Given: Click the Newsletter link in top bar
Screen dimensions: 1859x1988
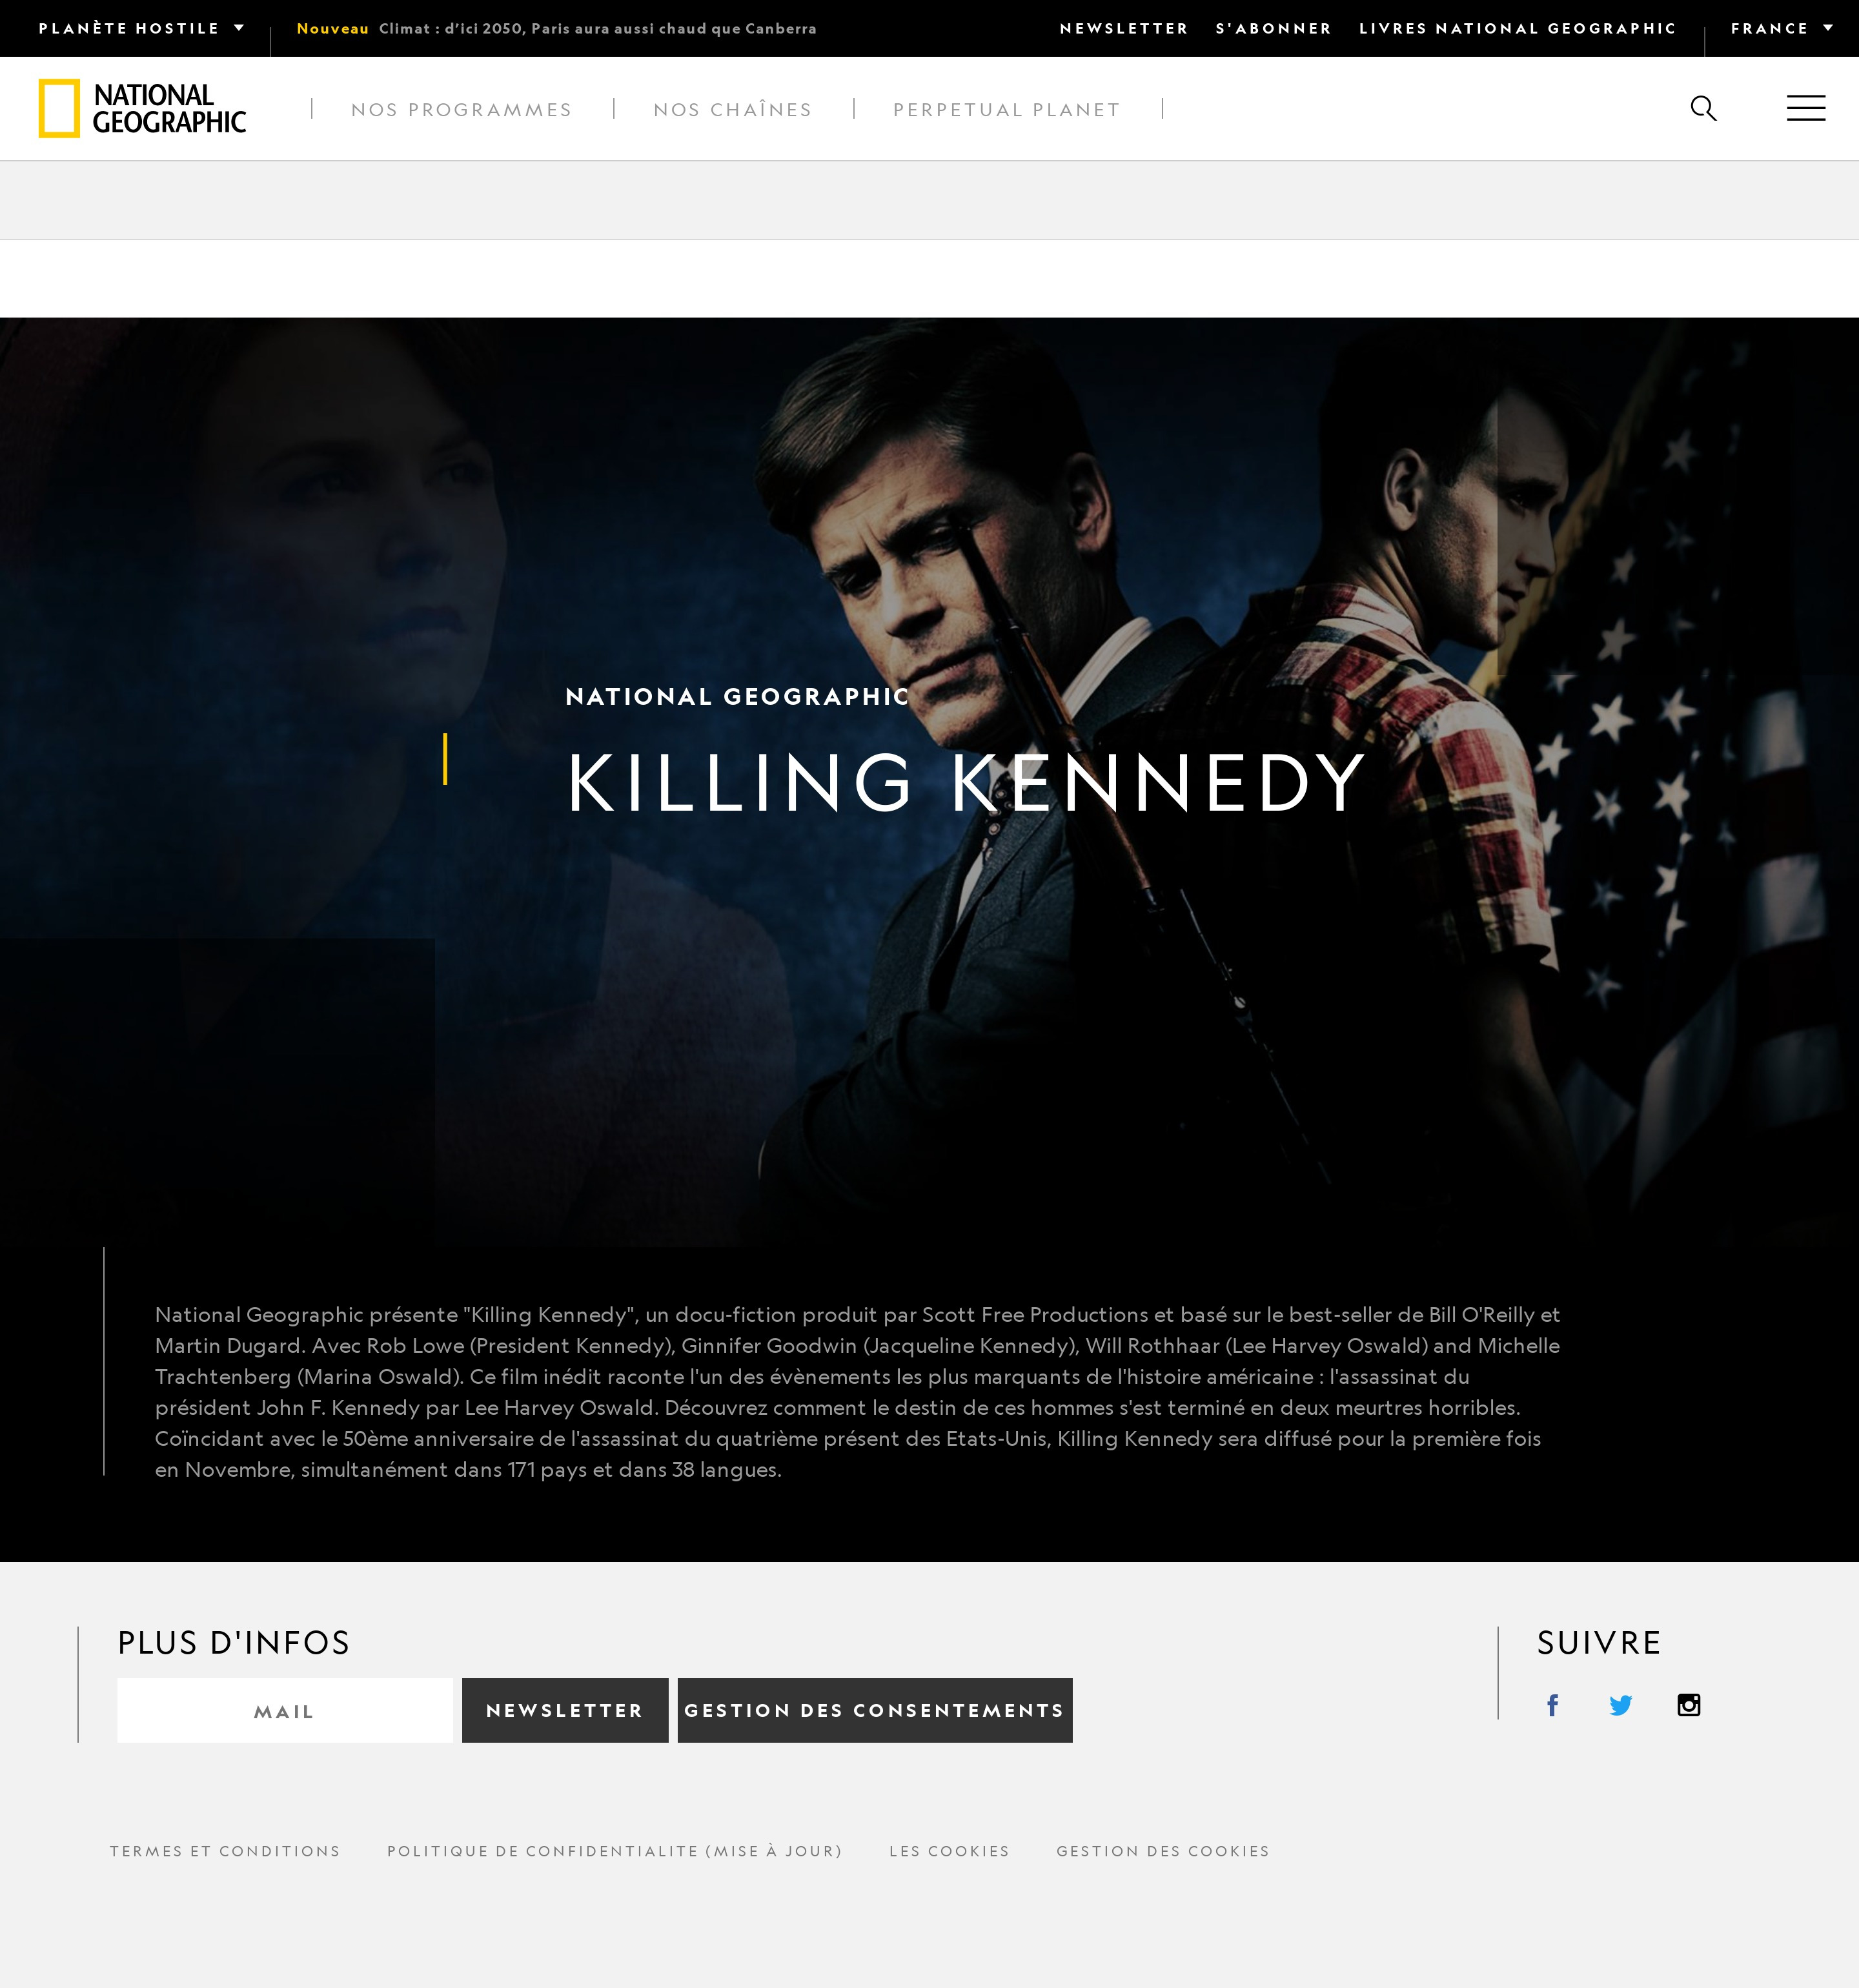Looking at the screenshot, I should (x=1123, y=28).
